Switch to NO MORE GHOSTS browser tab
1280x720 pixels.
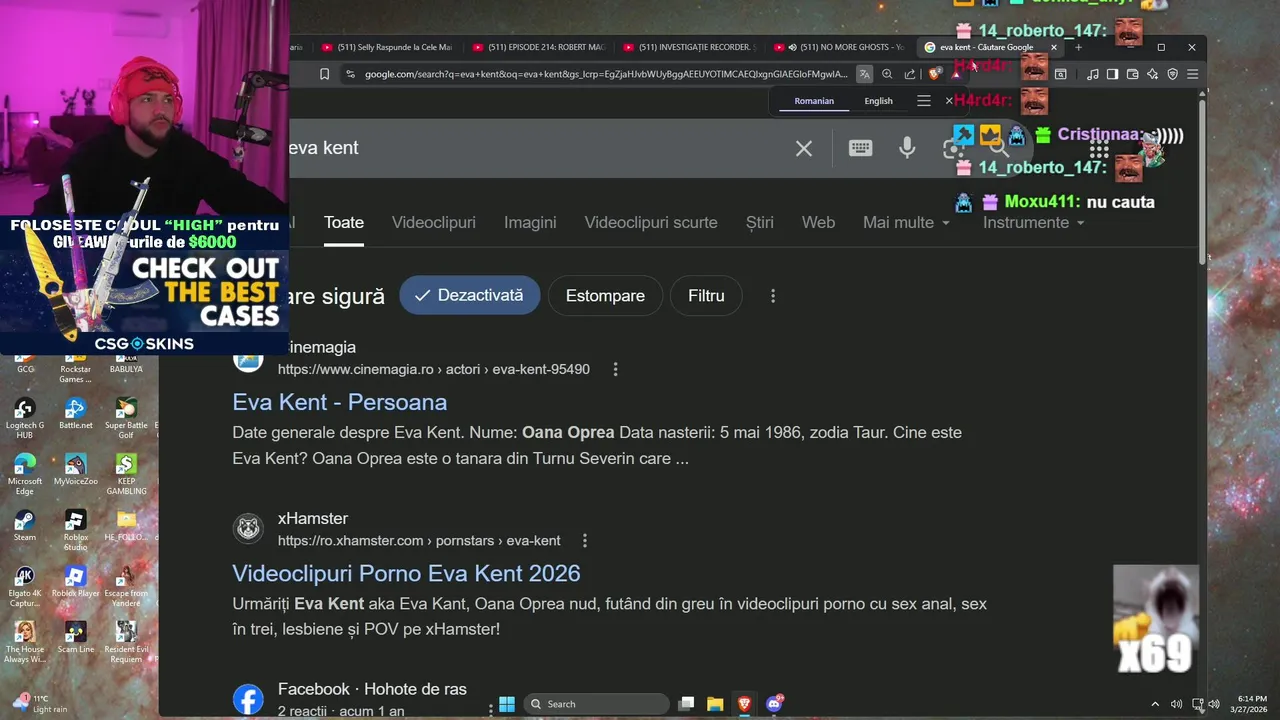click(x=838, y=47)
